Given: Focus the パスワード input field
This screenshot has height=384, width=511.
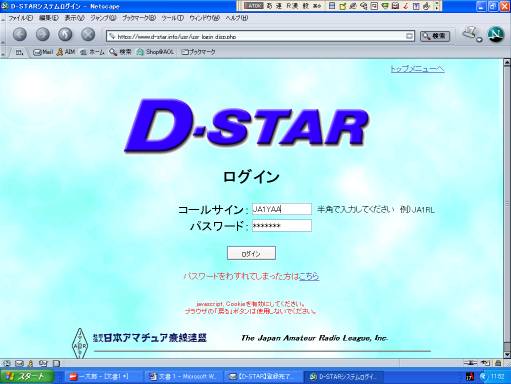Looking at the screenshot, I should (282, 226).
